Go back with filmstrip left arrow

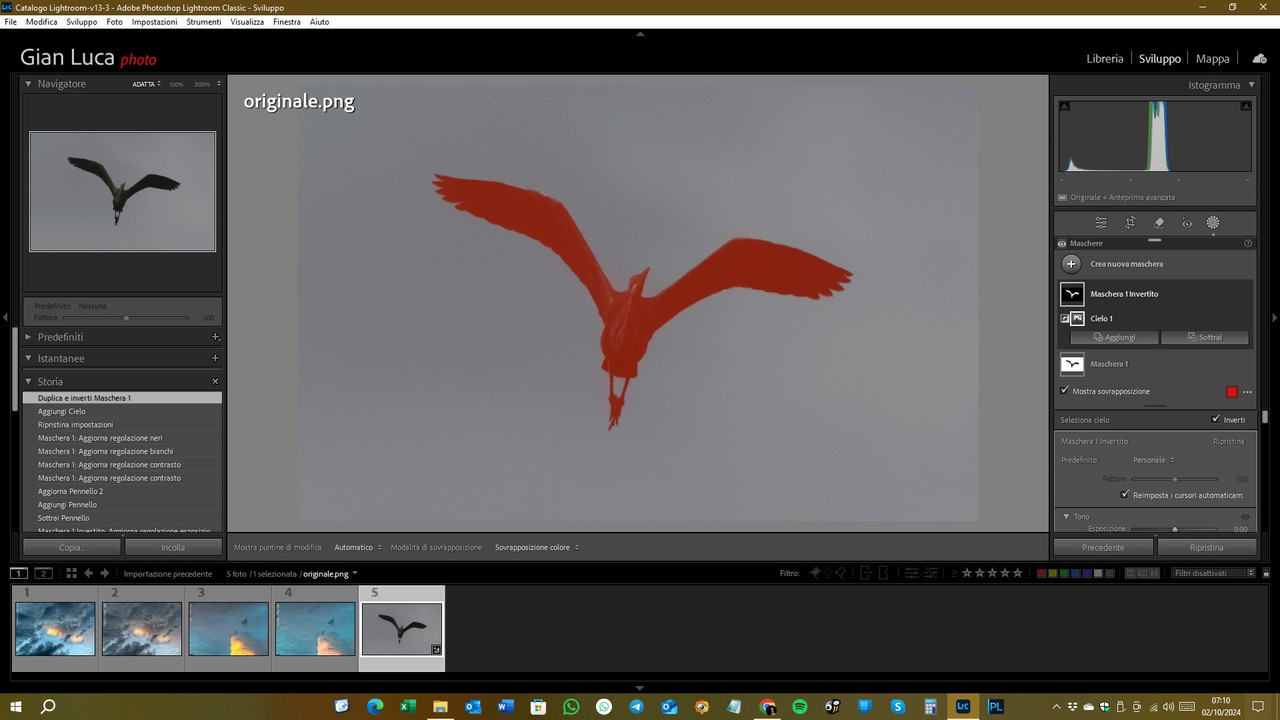click(88, 573)
